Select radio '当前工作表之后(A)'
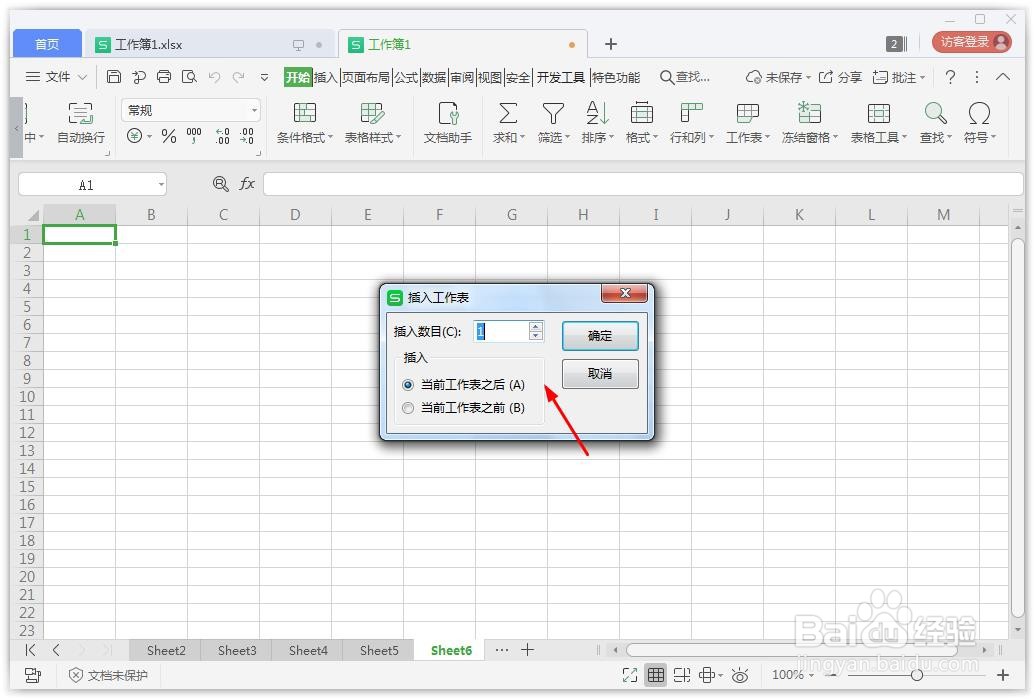 [x=408, y=385]
